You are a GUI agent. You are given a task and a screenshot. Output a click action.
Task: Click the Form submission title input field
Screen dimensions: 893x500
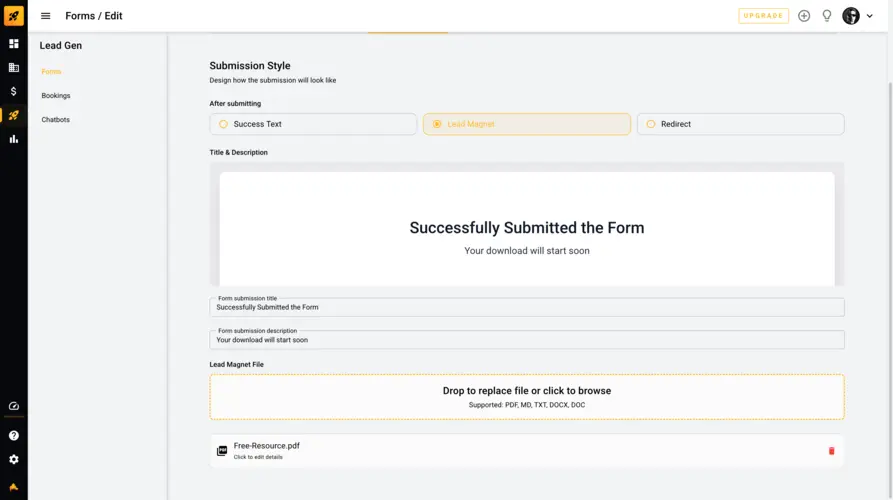tap(527, 307)
